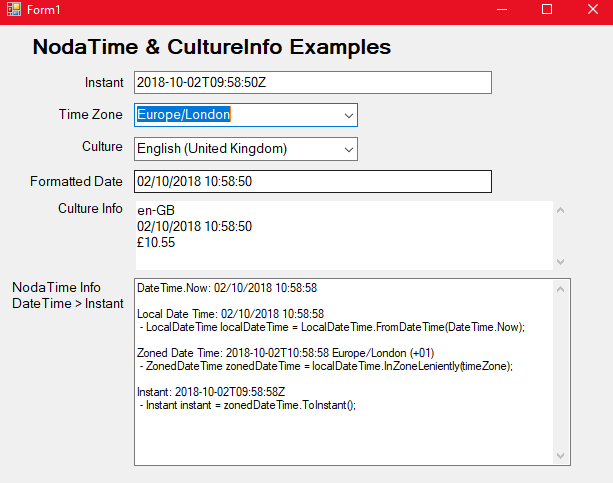Screen dimensions: 613x483
Task: Click the Local Date Time line
Action: [x=231, y=314]
